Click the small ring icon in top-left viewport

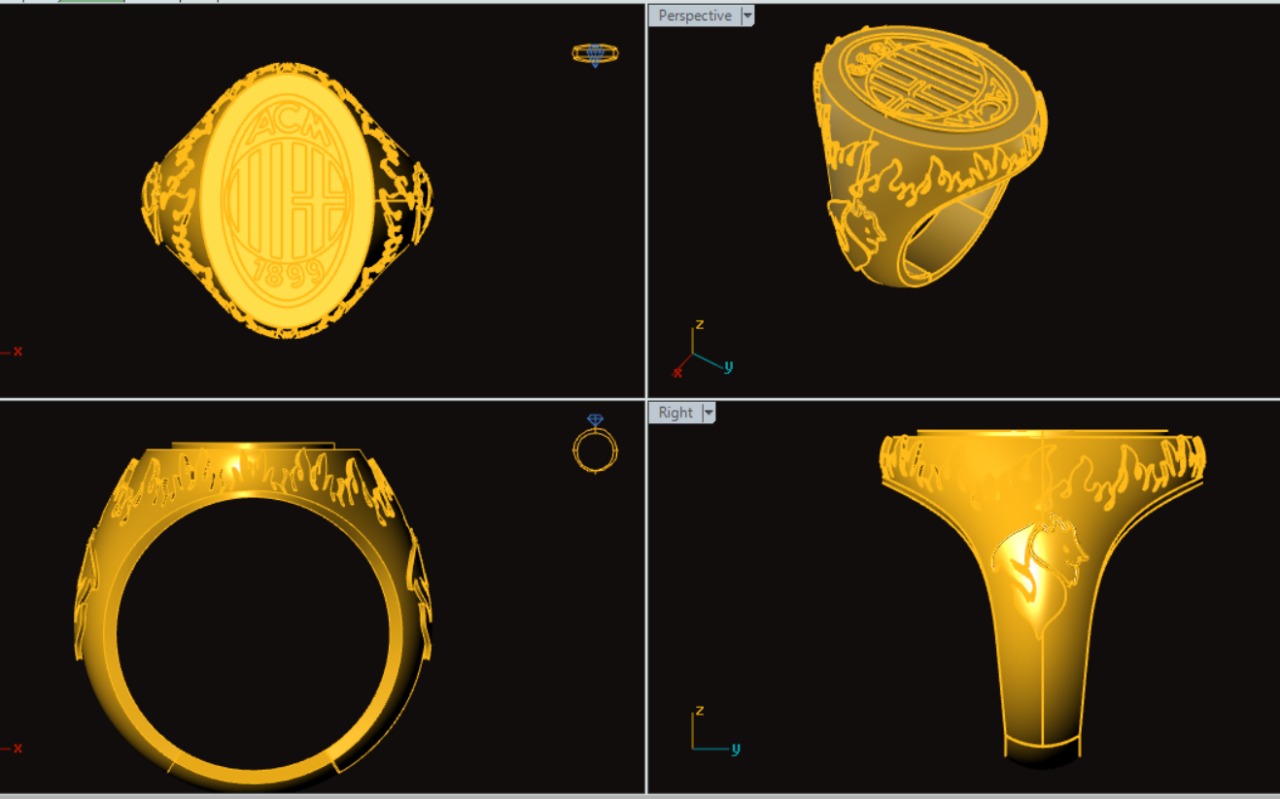[x=595, y=54]
